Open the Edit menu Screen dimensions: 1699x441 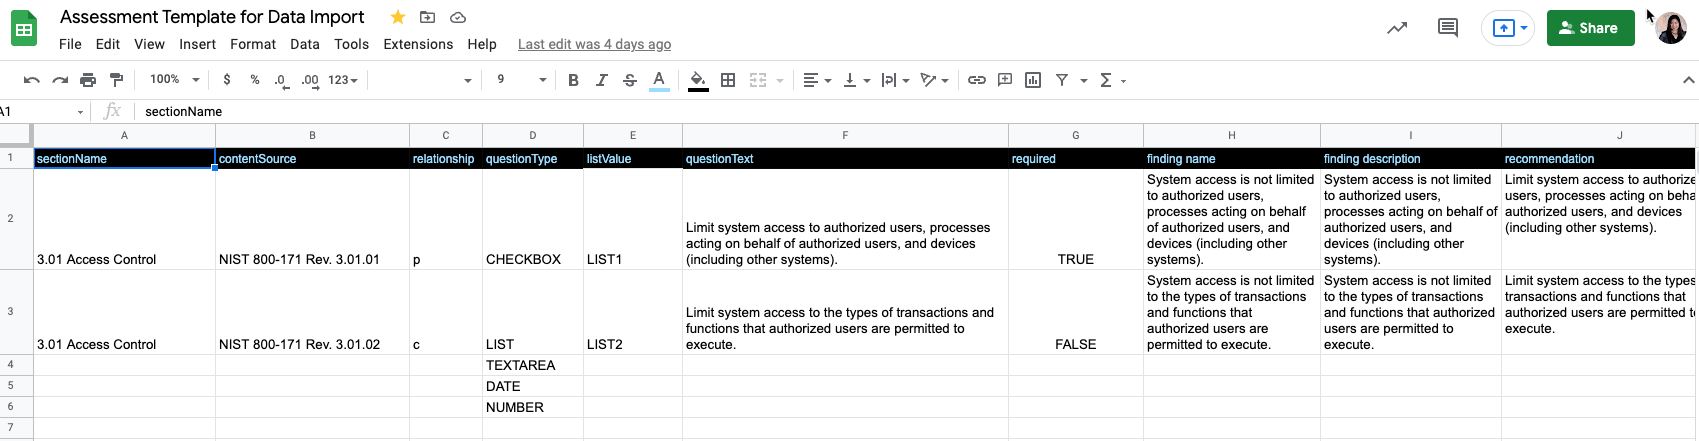(108, 44)
